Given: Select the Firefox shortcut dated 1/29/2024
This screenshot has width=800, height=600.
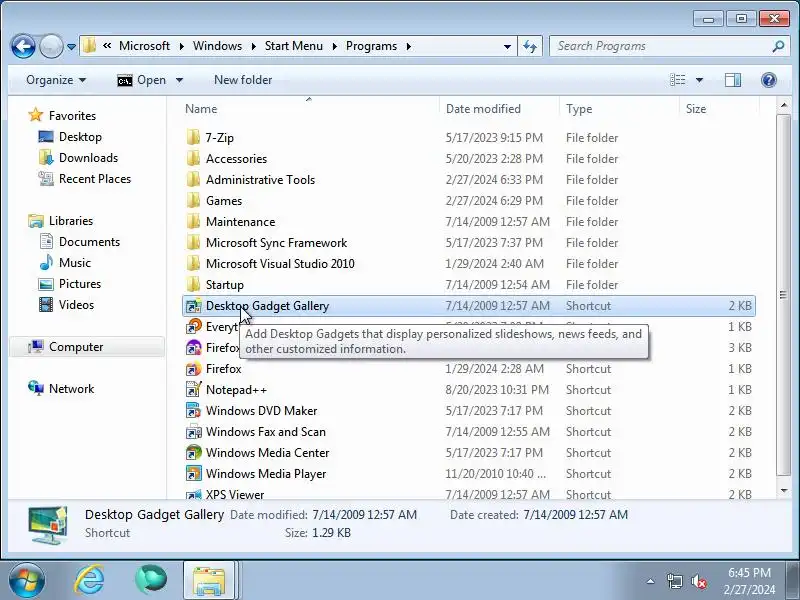Looking at the screenshot, I should pyautogui.click(x=223, y=368).
